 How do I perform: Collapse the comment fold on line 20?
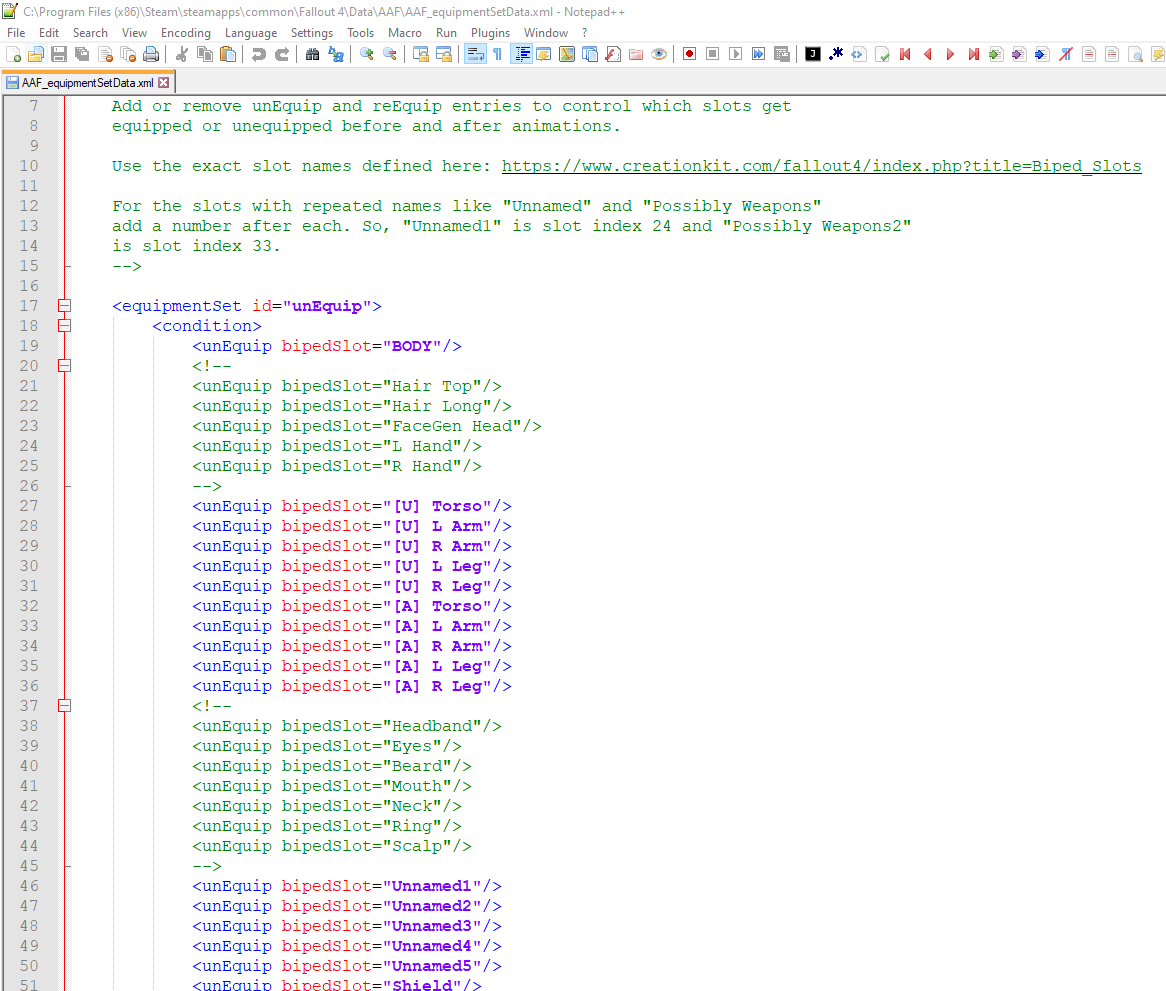pos(65,366)
